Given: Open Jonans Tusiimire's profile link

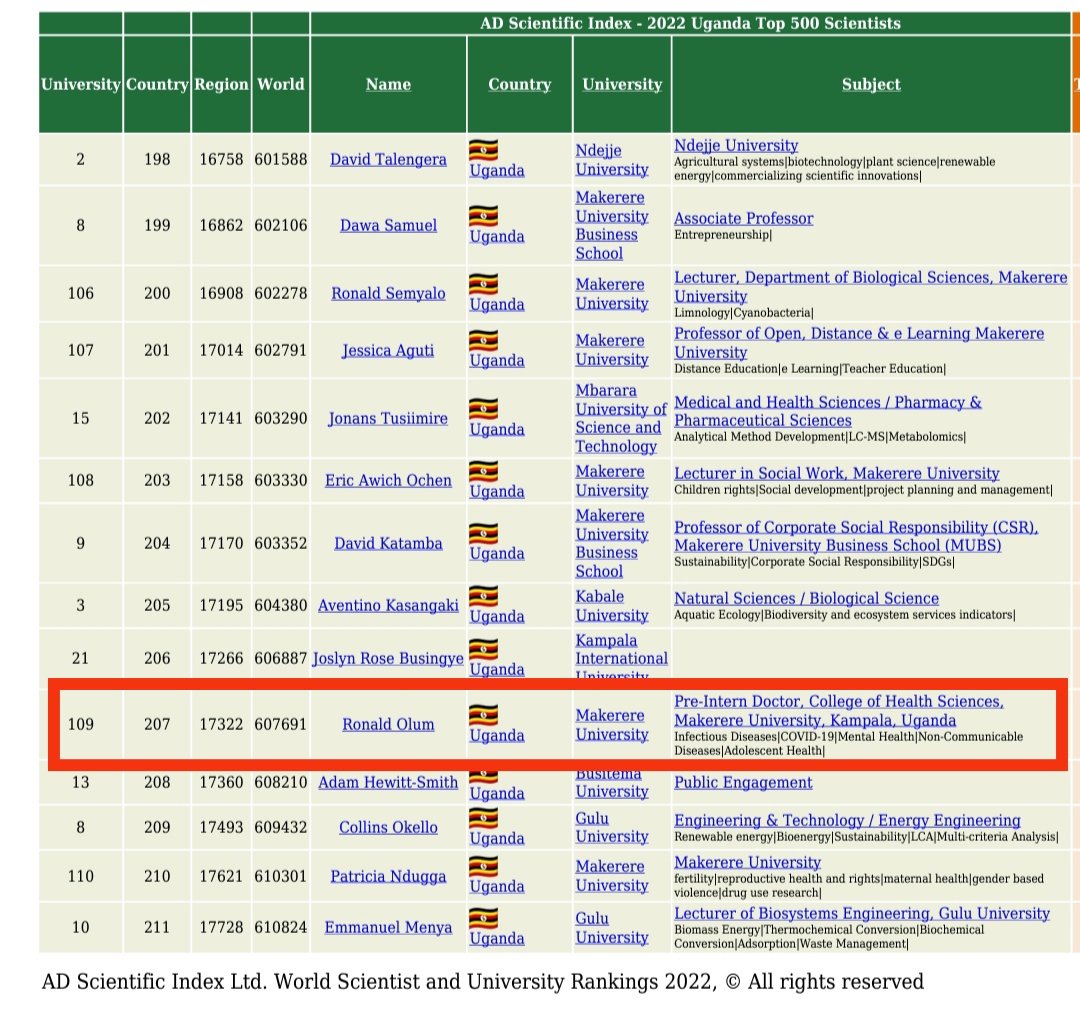Looking at the screenshot, I should coord(388,418).
